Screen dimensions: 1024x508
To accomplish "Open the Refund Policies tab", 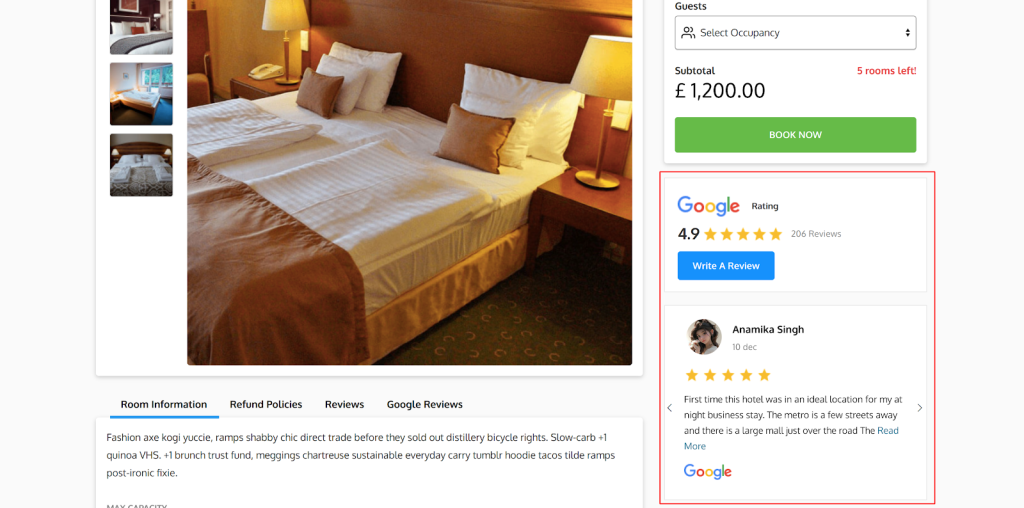I will pyautogui.click(x=266, y=405).
